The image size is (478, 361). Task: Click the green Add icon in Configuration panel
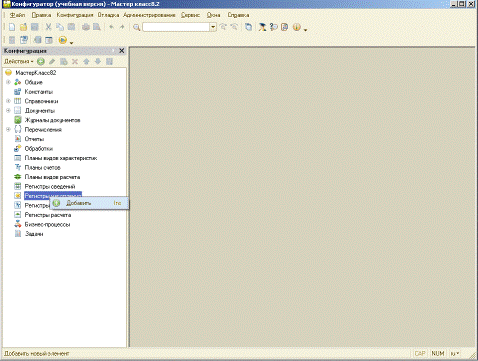(x=41, y=61)
